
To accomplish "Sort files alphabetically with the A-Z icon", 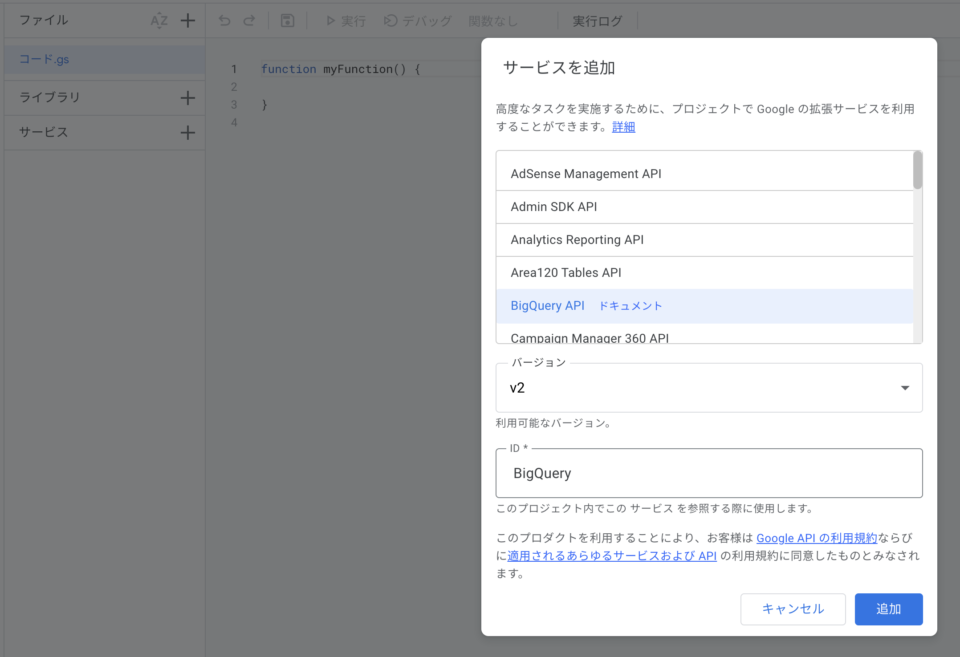I will [x=158, y=19].
